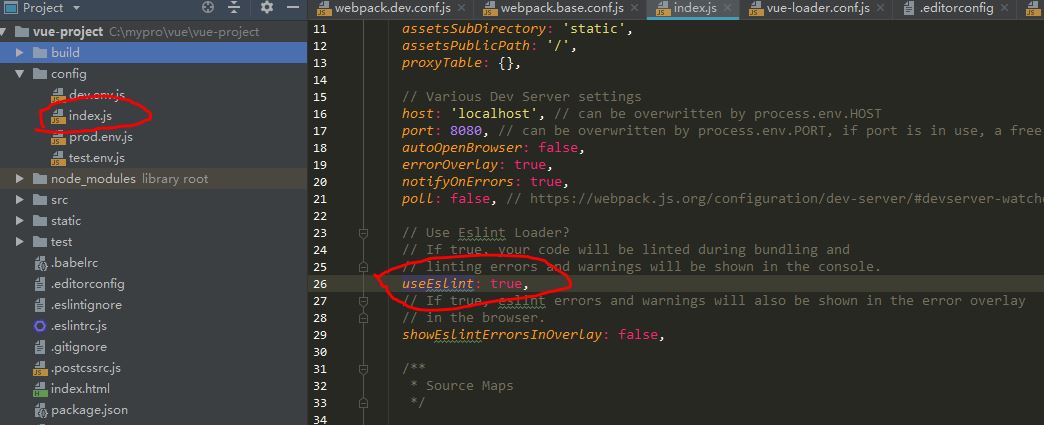Select package.json in project tree

pos(88,410)
